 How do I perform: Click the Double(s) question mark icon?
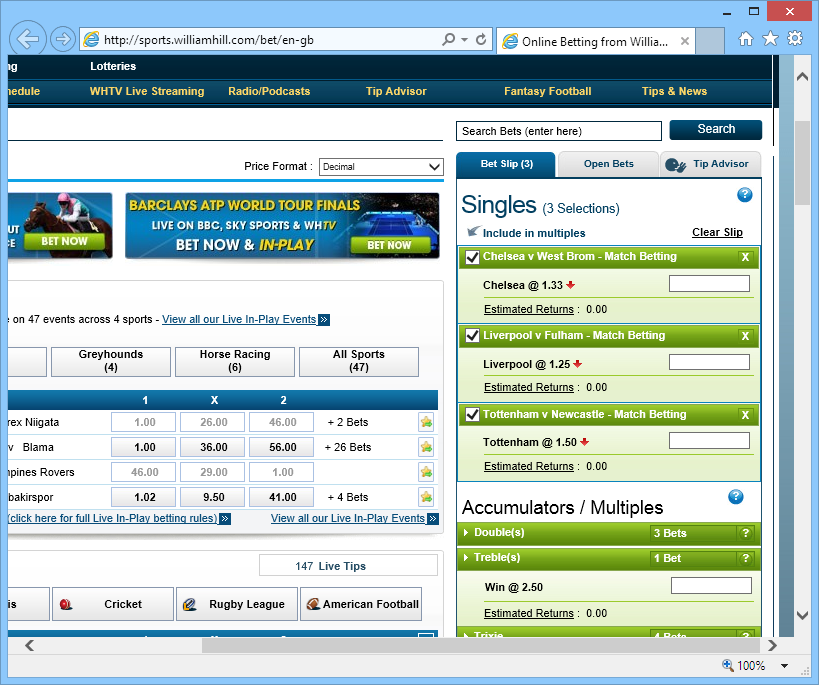[745, 533]
